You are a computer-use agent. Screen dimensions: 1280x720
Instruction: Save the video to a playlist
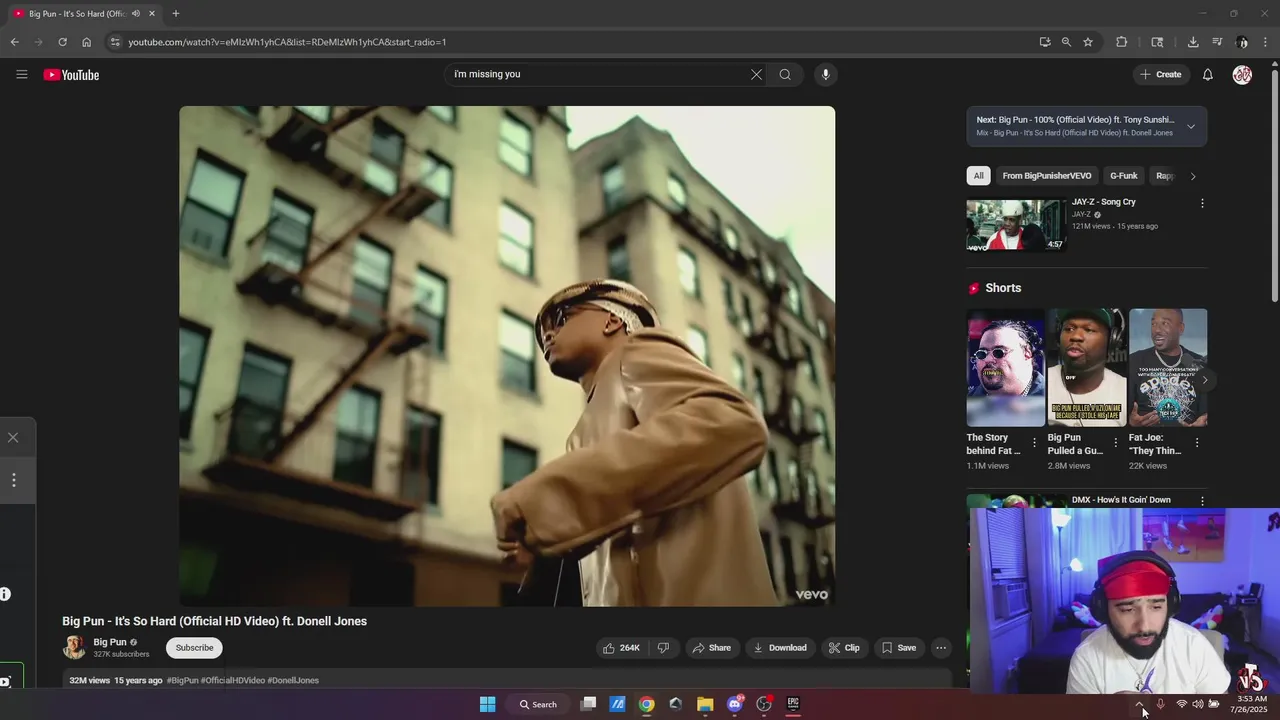899,648
